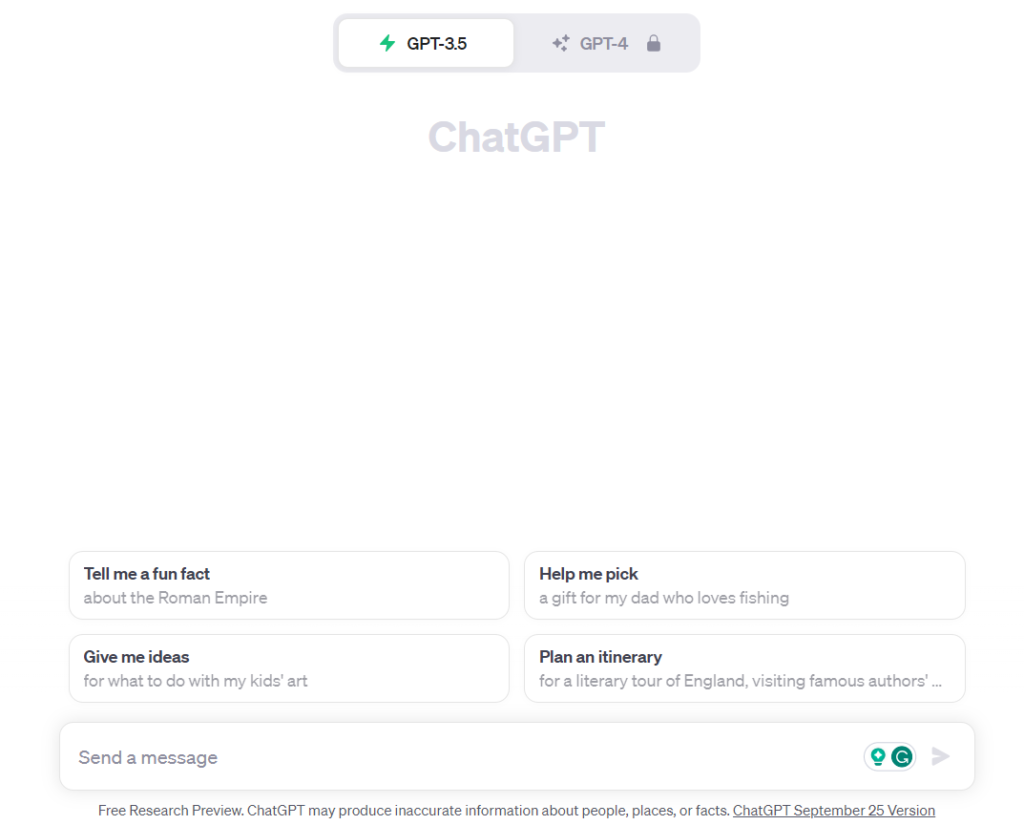Click the ChatGPT heading logo
Image resolution: width=1024 pixels, height=825 pixels.
click(x=516, y=136)
